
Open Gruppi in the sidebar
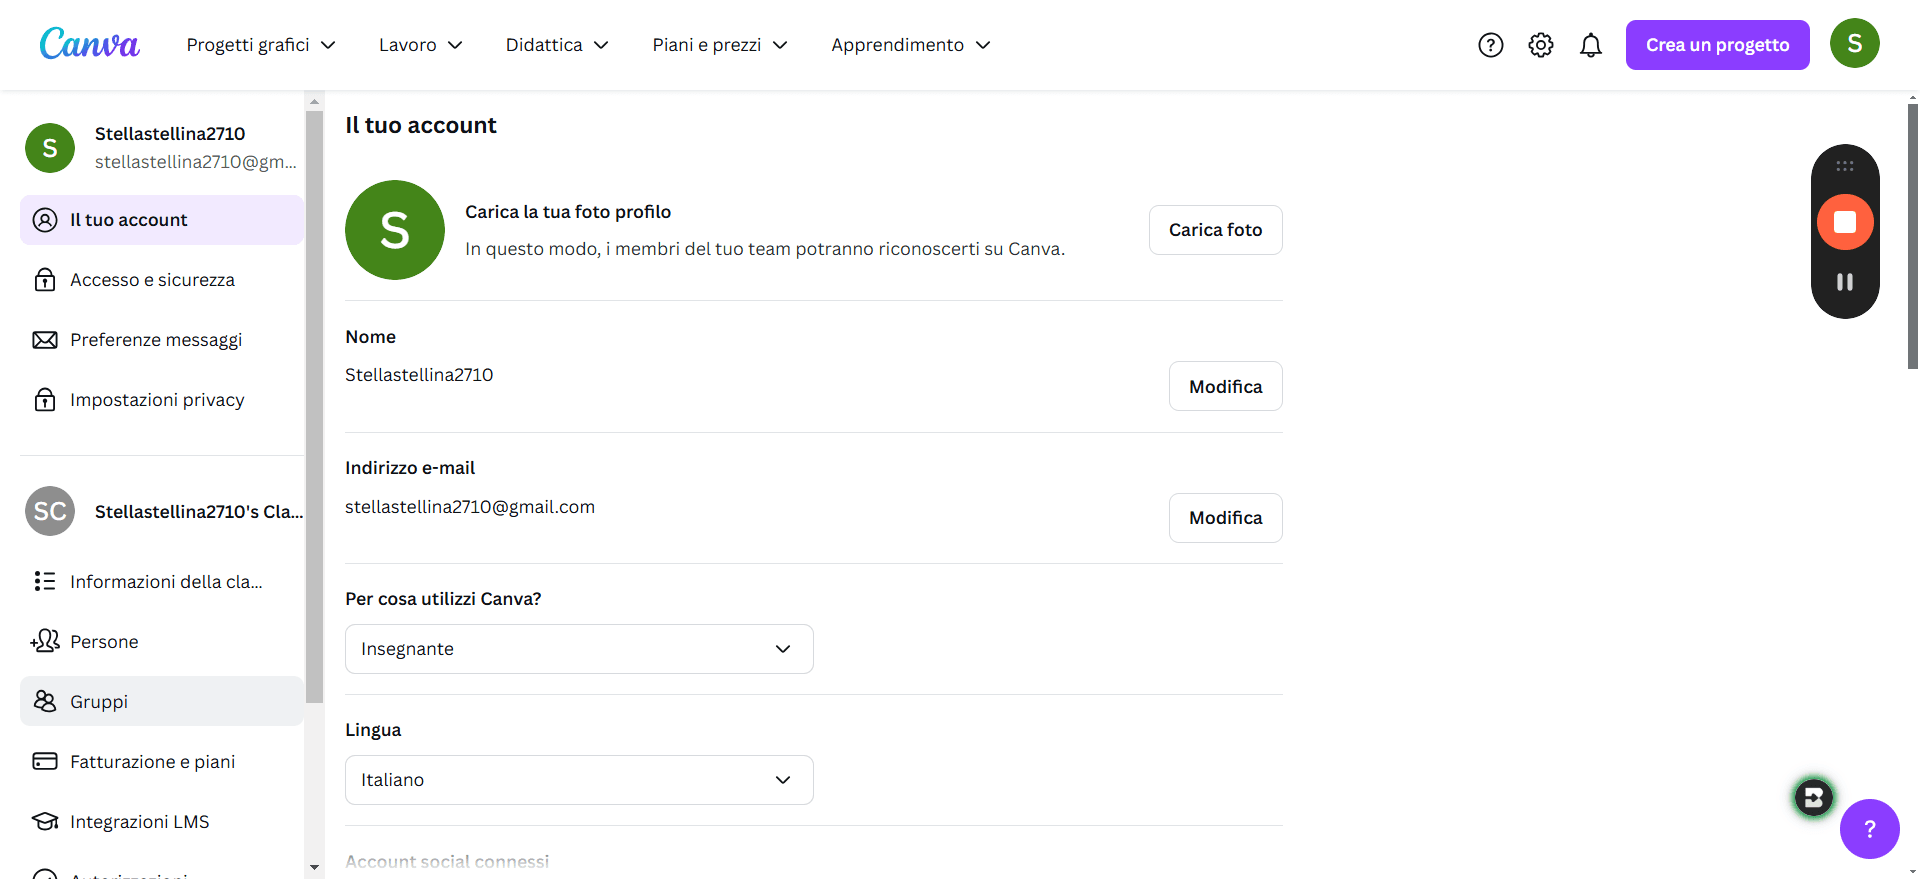pyautogui.click(x=162, y=701)
